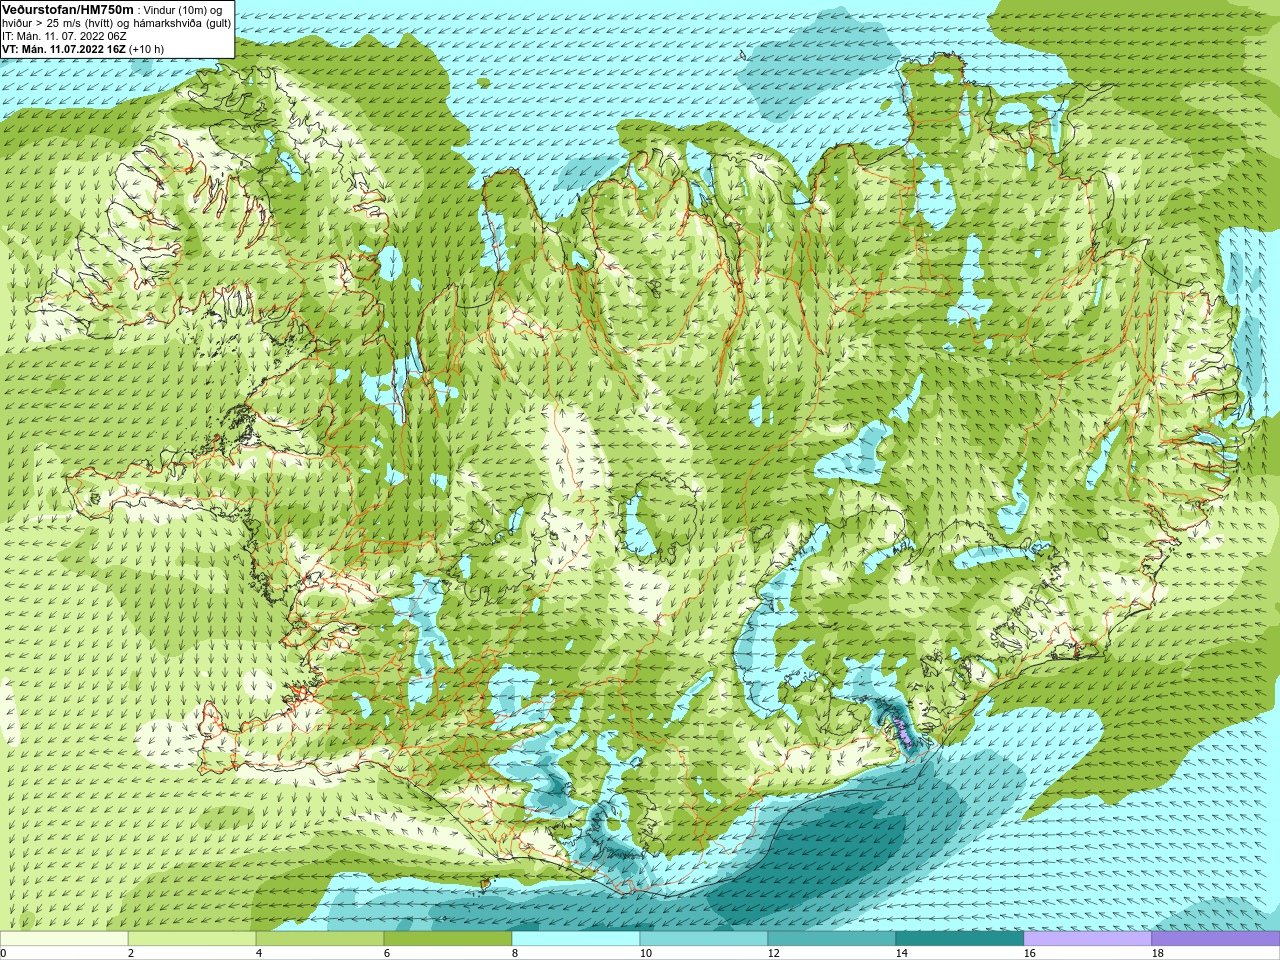Click the legend label '16'

coord(1029,953)
